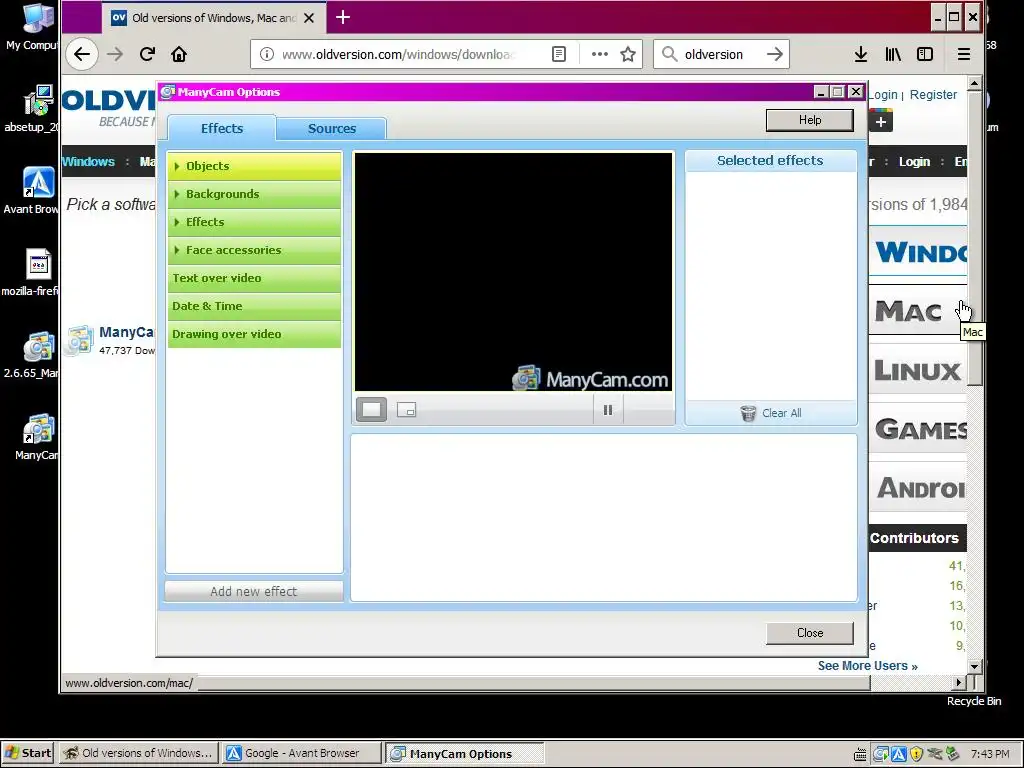Select picture-in-picture preview mode icon
1024x768 pixels.
tap(406, 410)
